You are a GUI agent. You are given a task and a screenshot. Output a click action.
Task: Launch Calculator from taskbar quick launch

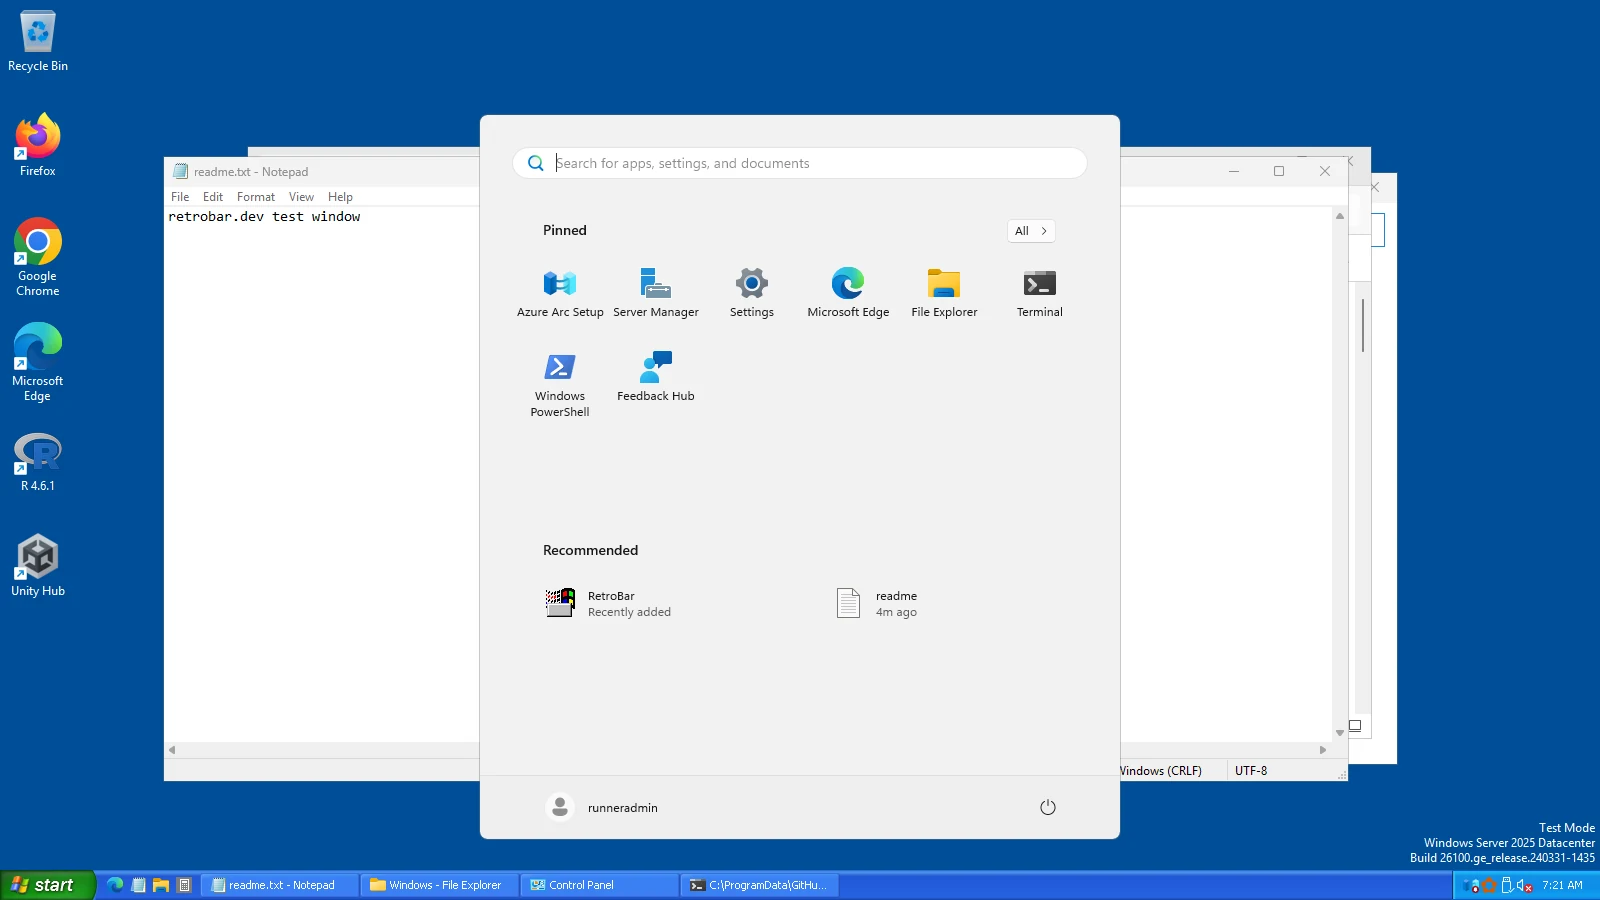[184, 885]
